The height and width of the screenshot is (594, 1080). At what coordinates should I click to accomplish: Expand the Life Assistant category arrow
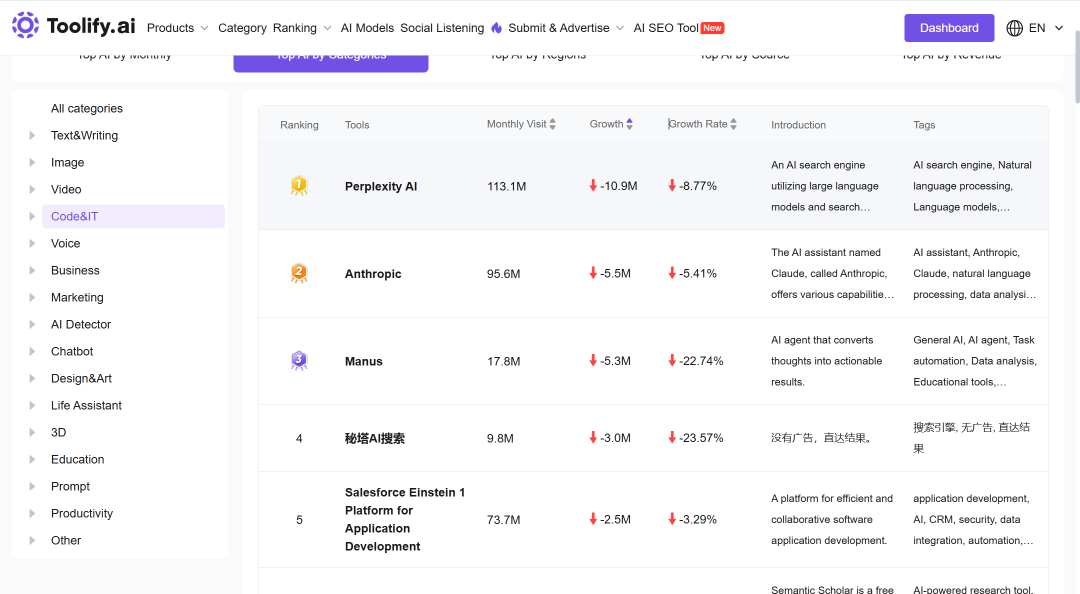[x=32, y=405]
